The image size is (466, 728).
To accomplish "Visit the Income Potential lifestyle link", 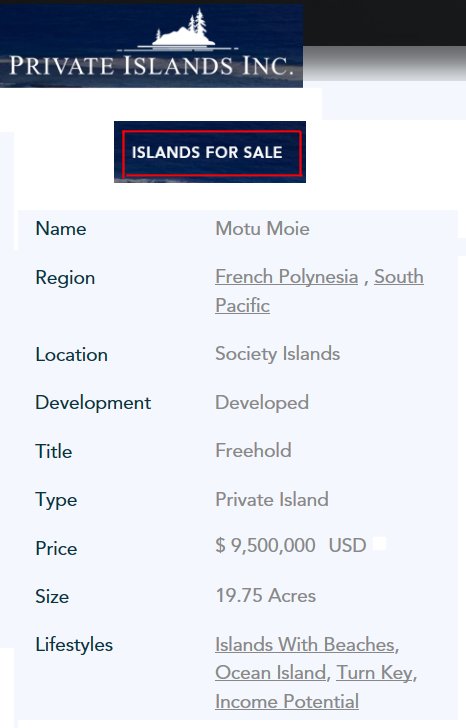I will (x=287, y=702).
